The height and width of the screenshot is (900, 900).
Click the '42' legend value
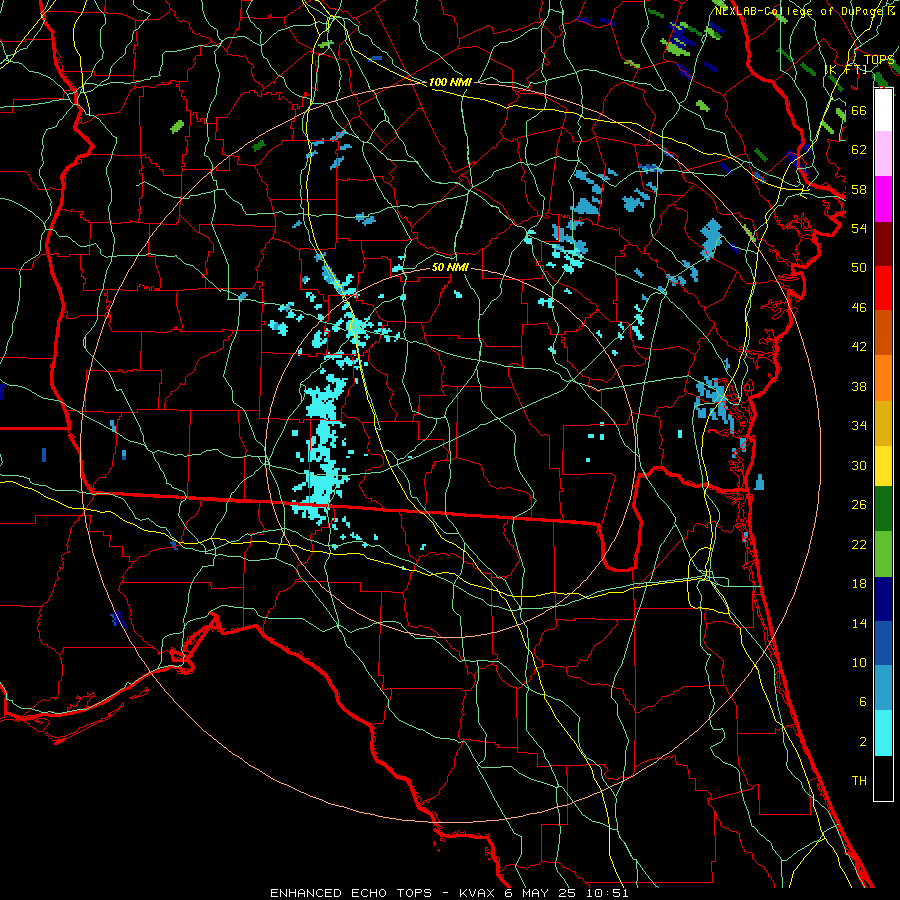click(x=859, y=347)
